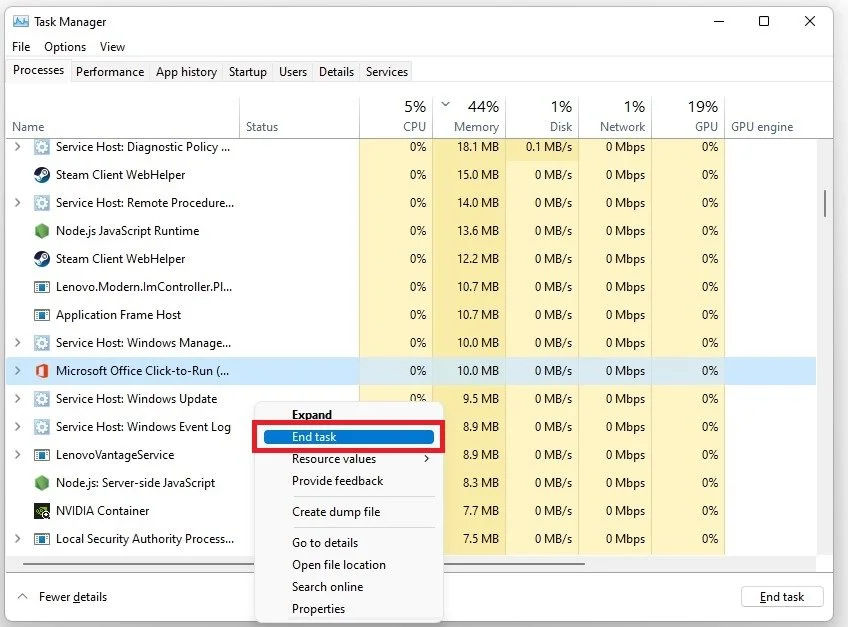The image size is (848, 627).
Task: Click the 18.1 MB memory value
Action: pos(478,147)
